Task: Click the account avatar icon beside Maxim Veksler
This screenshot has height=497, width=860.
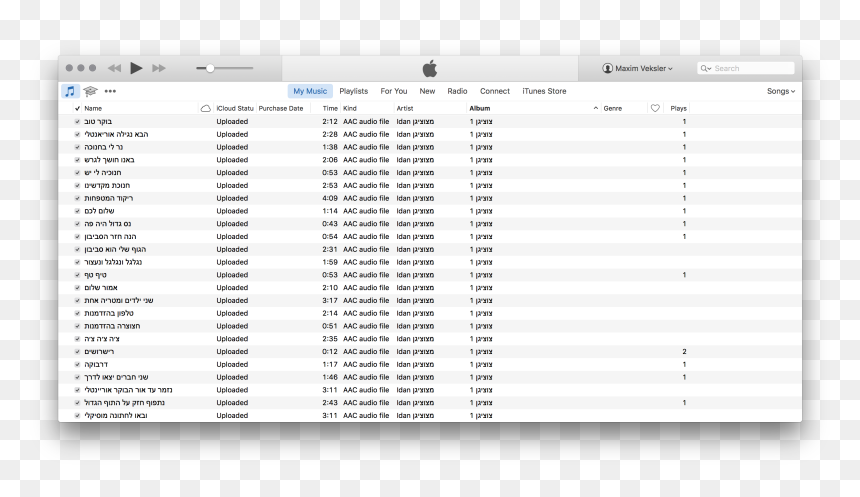Action: tap(607, 68)
